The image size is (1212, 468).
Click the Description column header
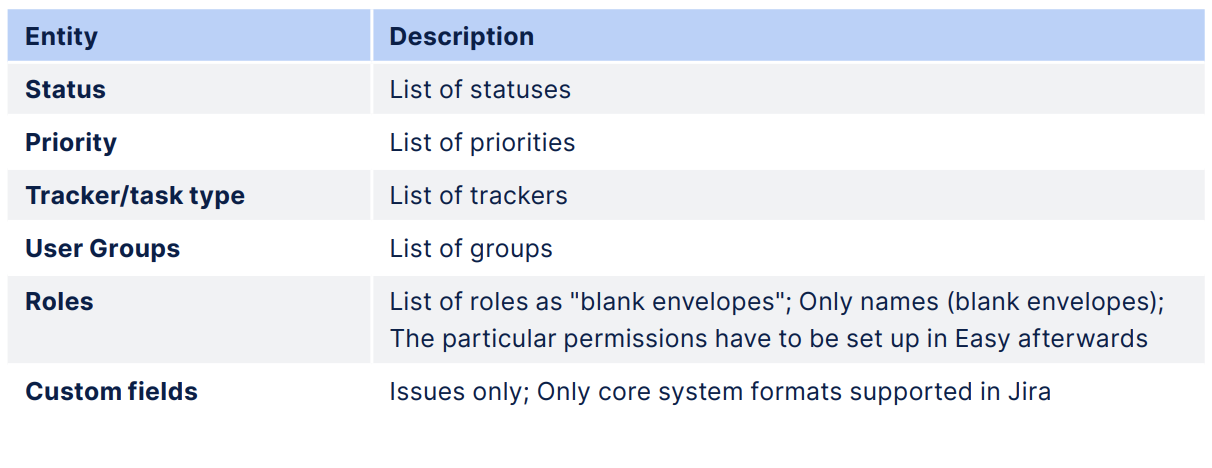coord(461,37)
